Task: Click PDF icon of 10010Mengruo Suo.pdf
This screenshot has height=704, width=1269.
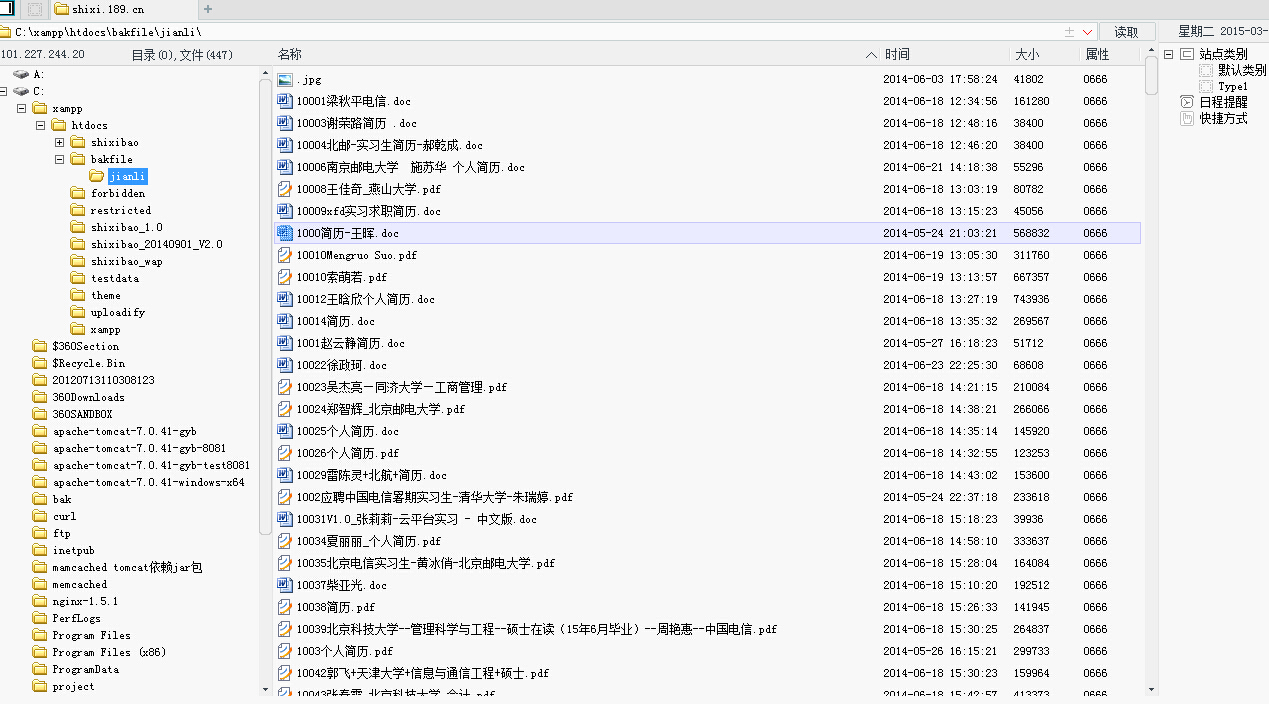Action: [x=285, y=255]
